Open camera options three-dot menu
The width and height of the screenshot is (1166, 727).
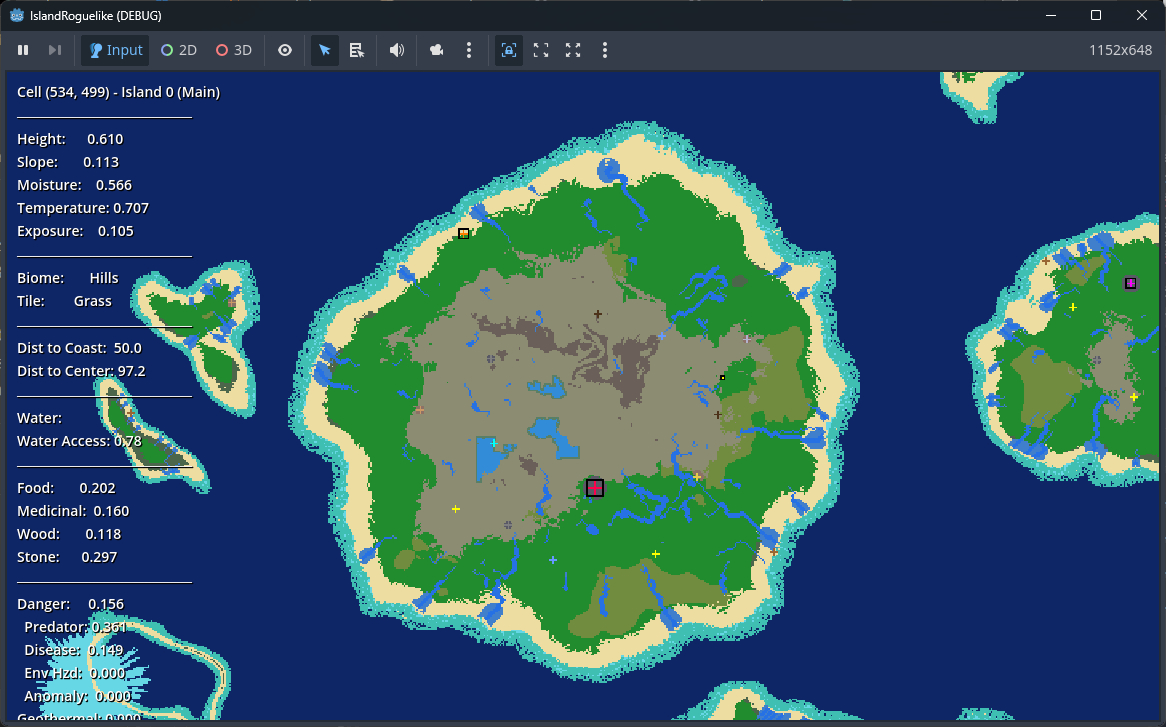(x=469, y=50)
